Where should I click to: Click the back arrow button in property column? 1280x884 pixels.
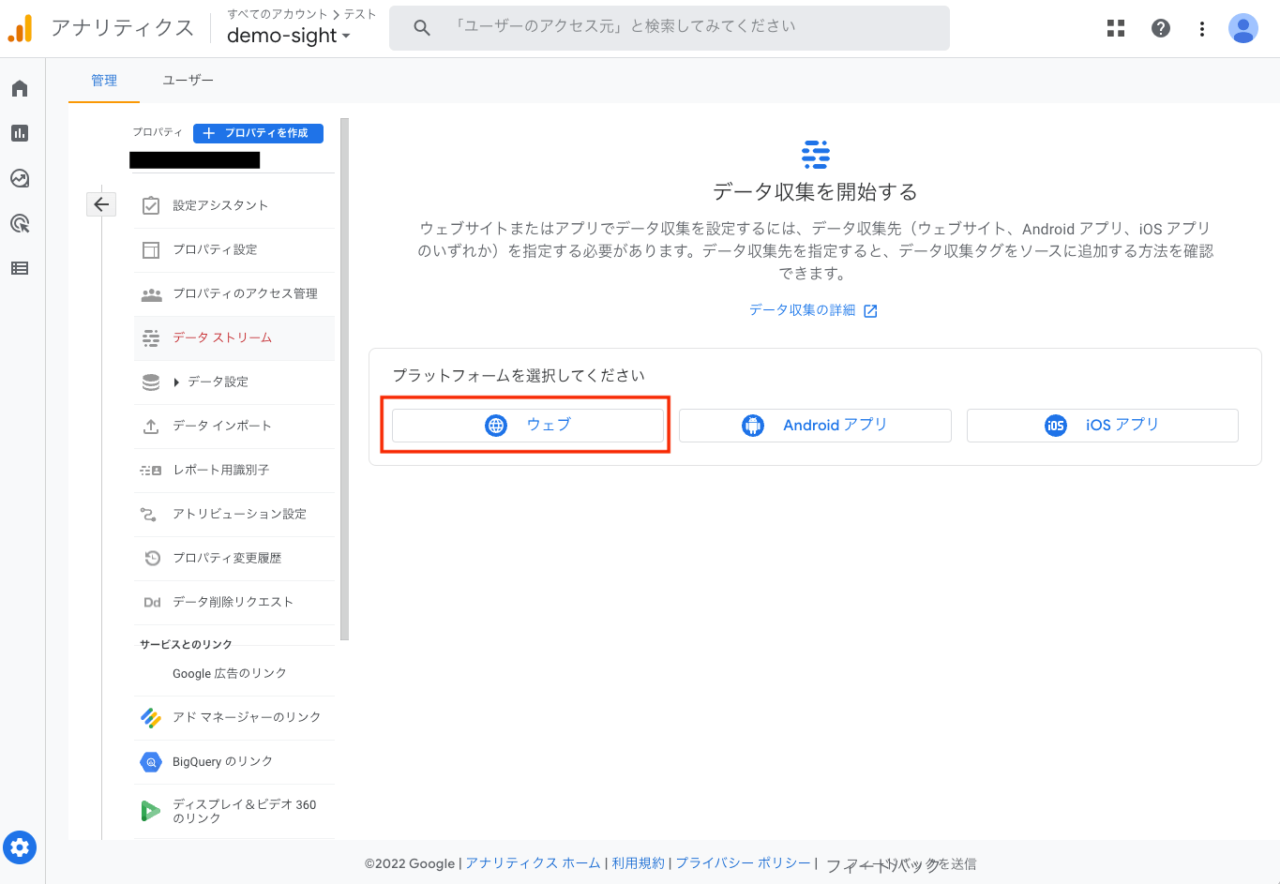point(101,204)
